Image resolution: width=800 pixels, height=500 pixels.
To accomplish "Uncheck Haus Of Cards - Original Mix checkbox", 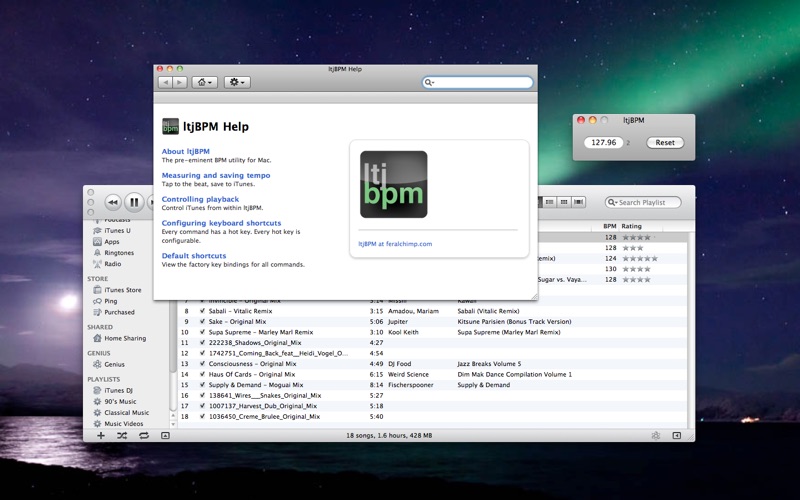I will (x=203, y=374).
